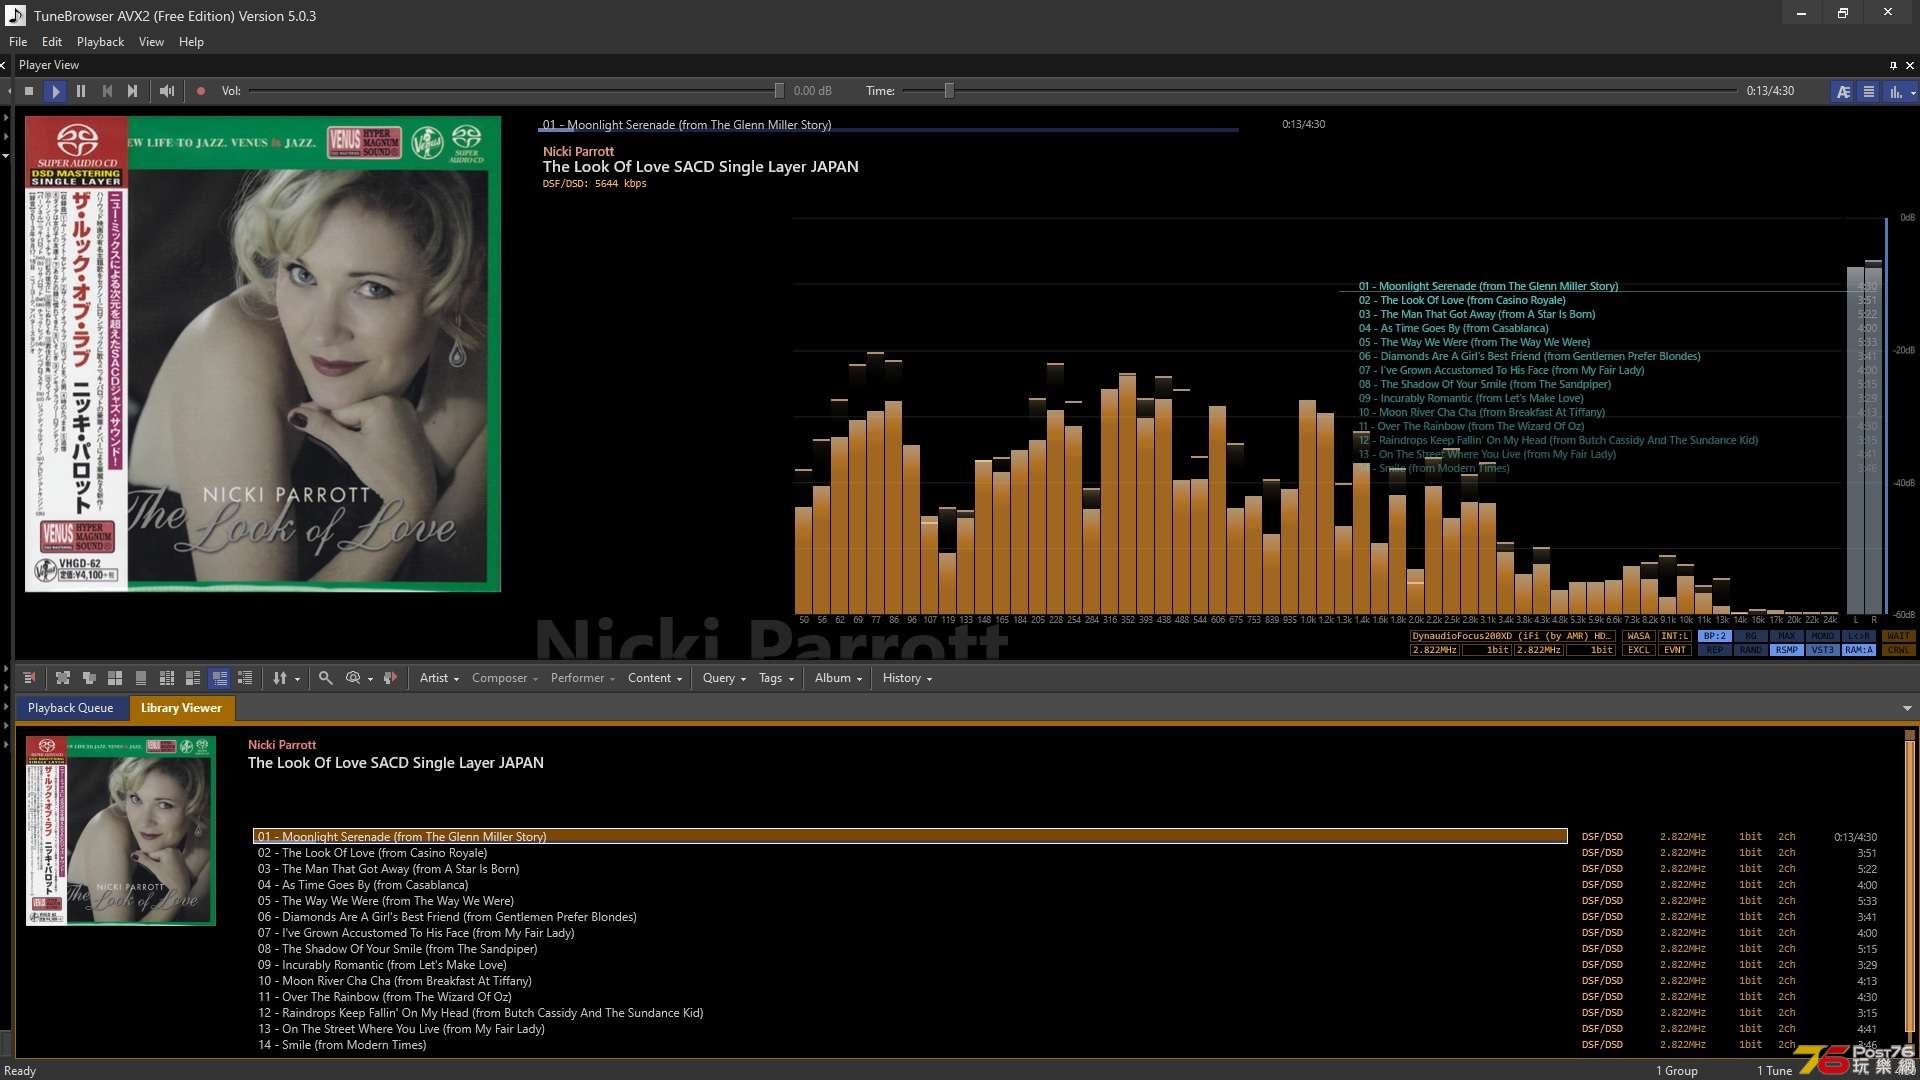
Task: Click the EVNT event mode label
Action: (x=1674, y=650)
